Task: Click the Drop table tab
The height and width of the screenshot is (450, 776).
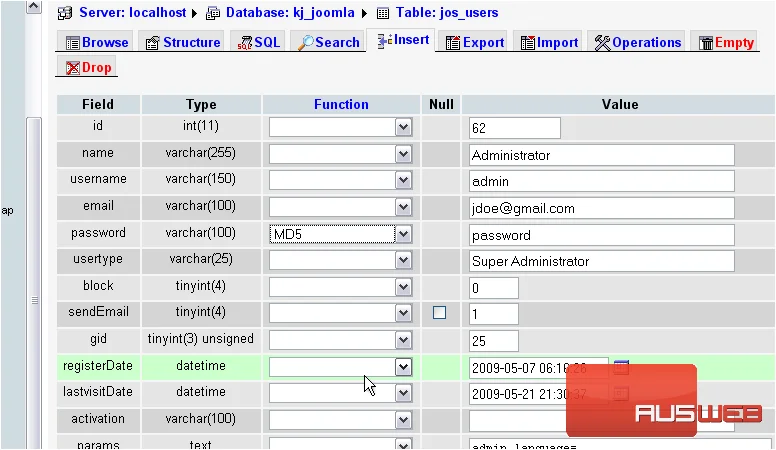Action: (88, 67)
